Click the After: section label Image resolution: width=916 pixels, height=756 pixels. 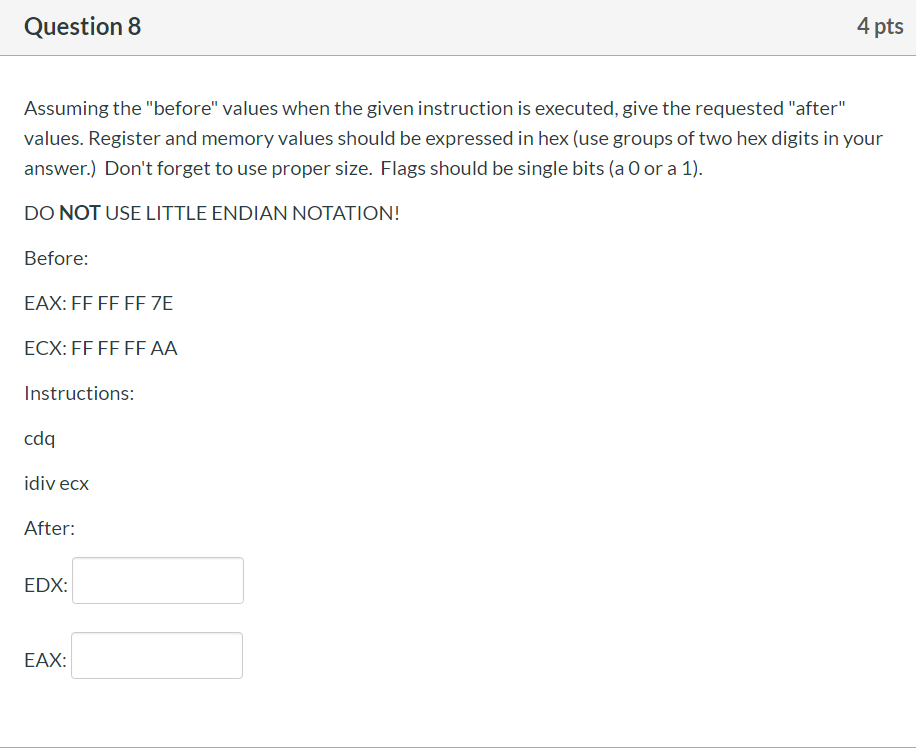49,528
